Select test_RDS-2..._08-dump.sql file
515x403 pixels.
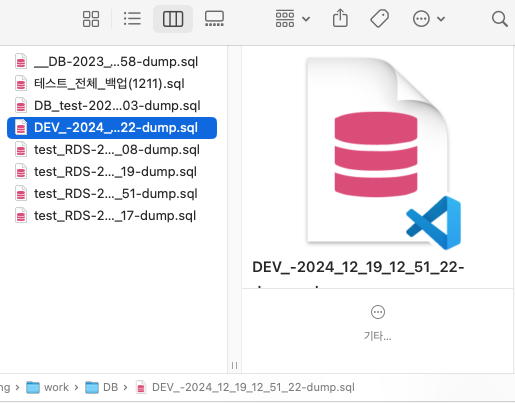pos(112,150)
